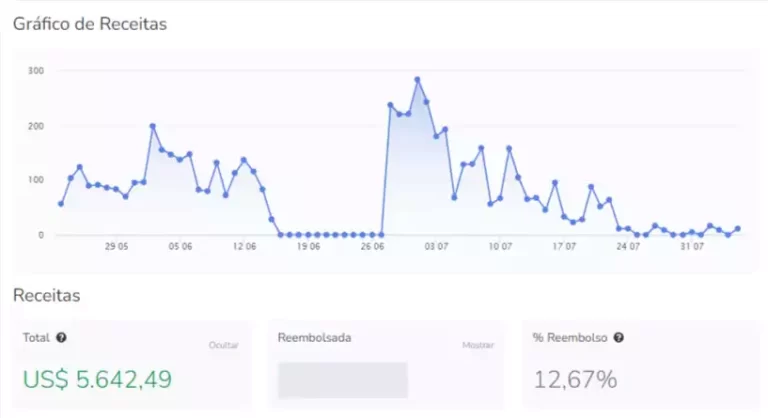This screenshot has height=418, width=768.
Task: Click the 19 06 x-axis date label
Action: point(309,246)
